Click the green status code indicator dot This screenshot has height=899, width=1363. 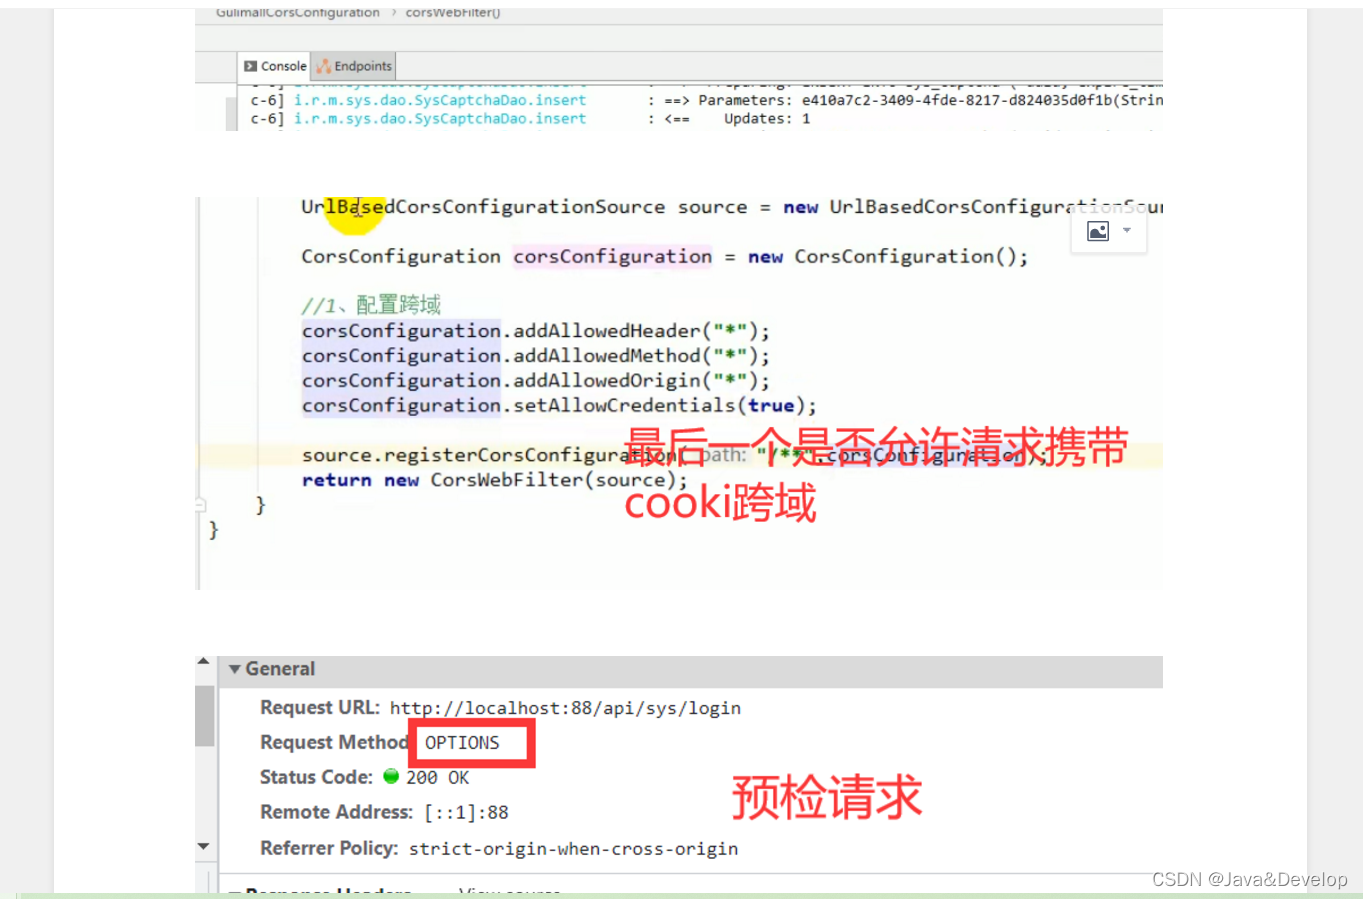[391, 776]
